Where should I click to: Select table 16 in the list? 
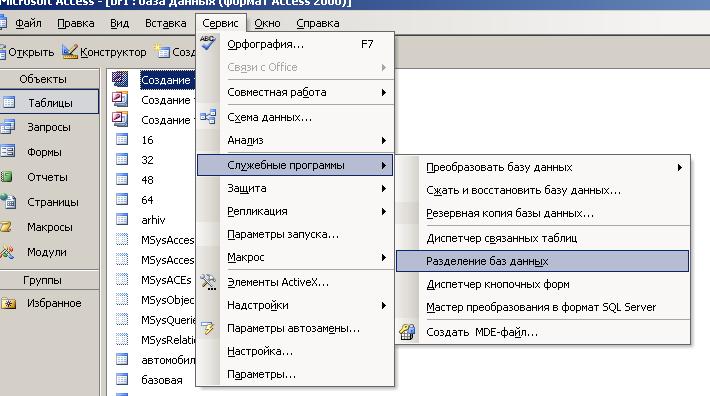point(147,140)
